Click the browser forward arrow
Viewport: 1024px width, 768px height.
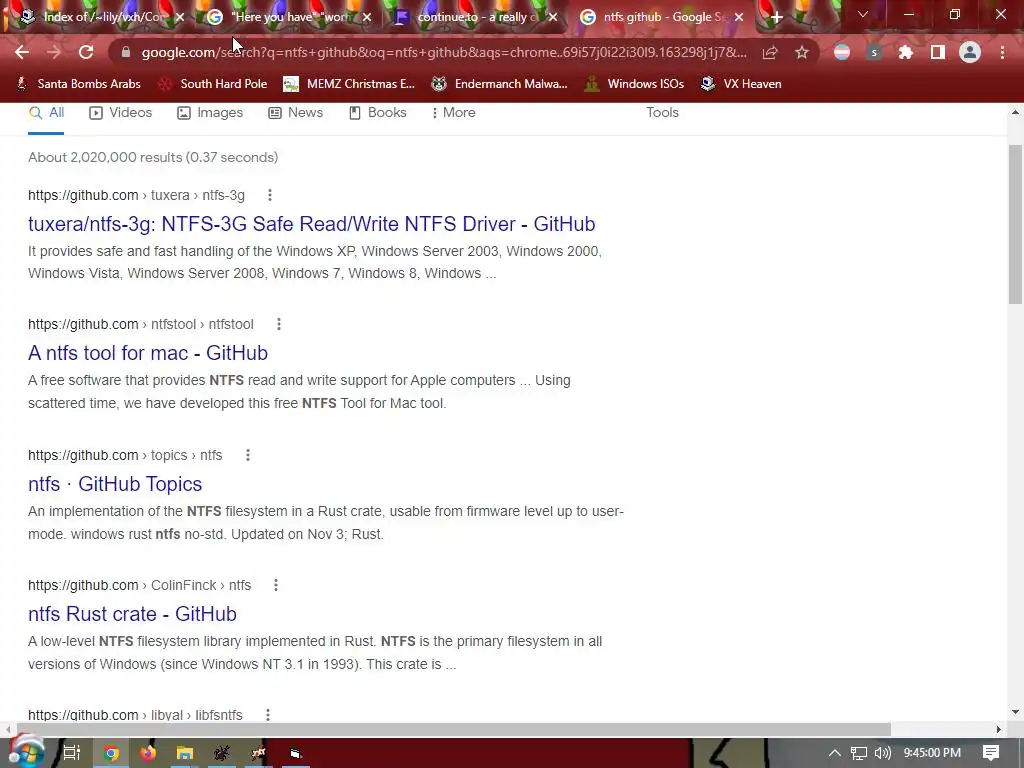(54, 52)
